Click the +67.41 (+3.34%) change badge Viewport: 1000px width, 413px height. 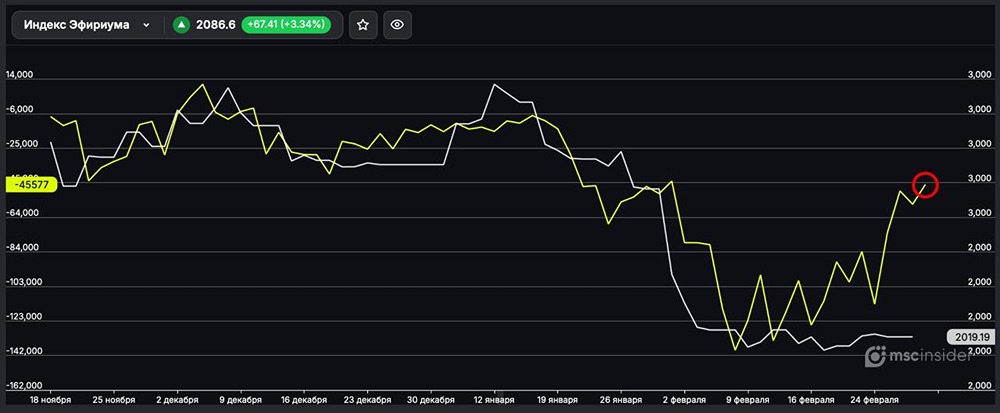[289, 25]
